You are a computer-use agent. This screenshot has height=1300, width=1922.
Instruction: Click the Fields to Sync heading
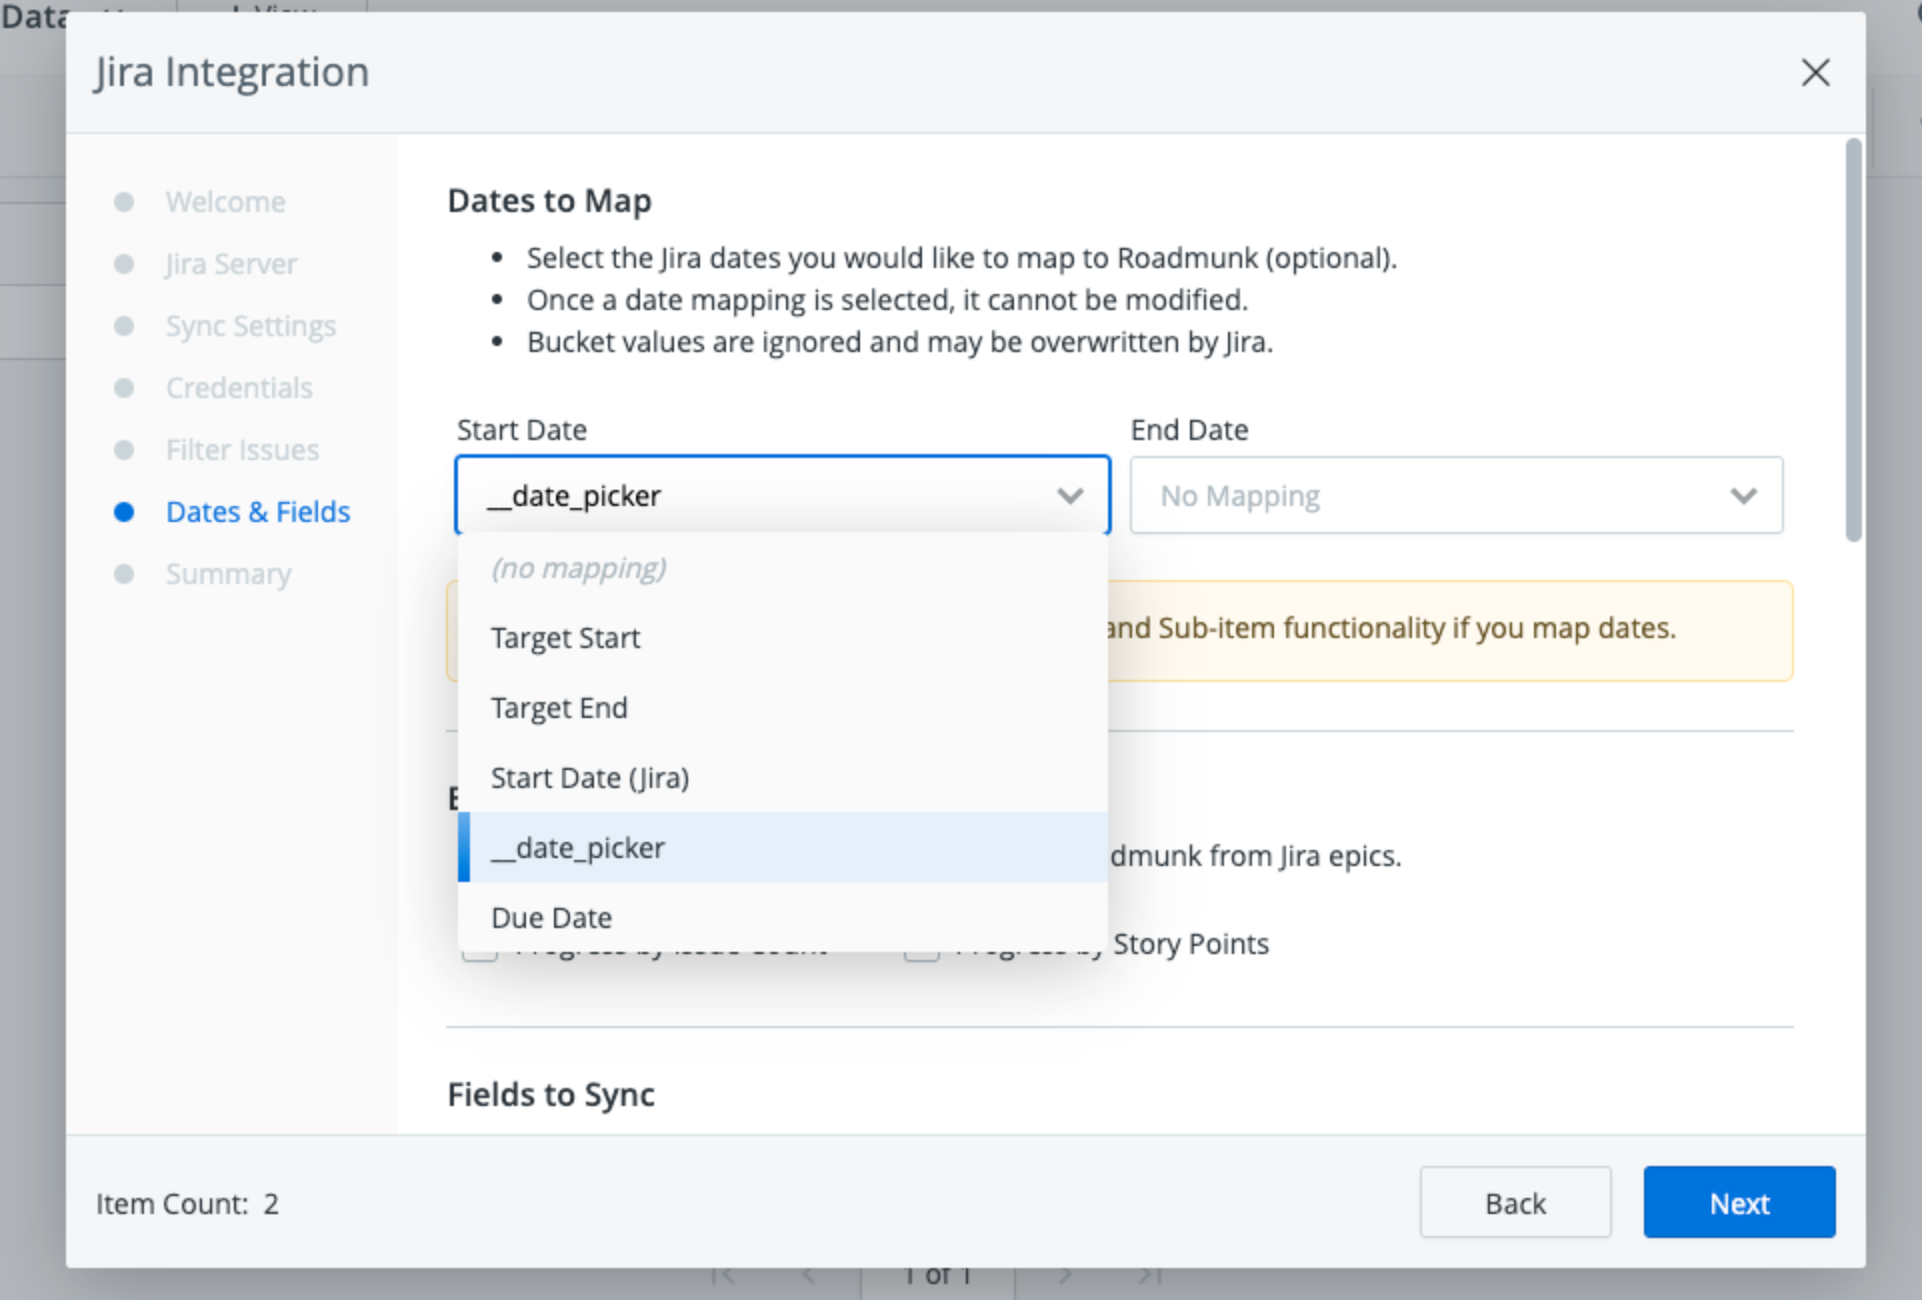(551, 1094)
